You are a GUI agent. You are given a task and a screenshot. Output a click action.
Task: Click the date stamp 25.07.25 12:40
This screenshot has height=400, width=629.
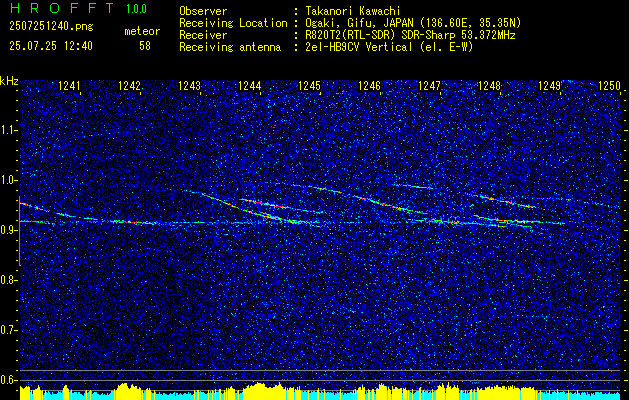pyautogui.click(x=51, y=46)
